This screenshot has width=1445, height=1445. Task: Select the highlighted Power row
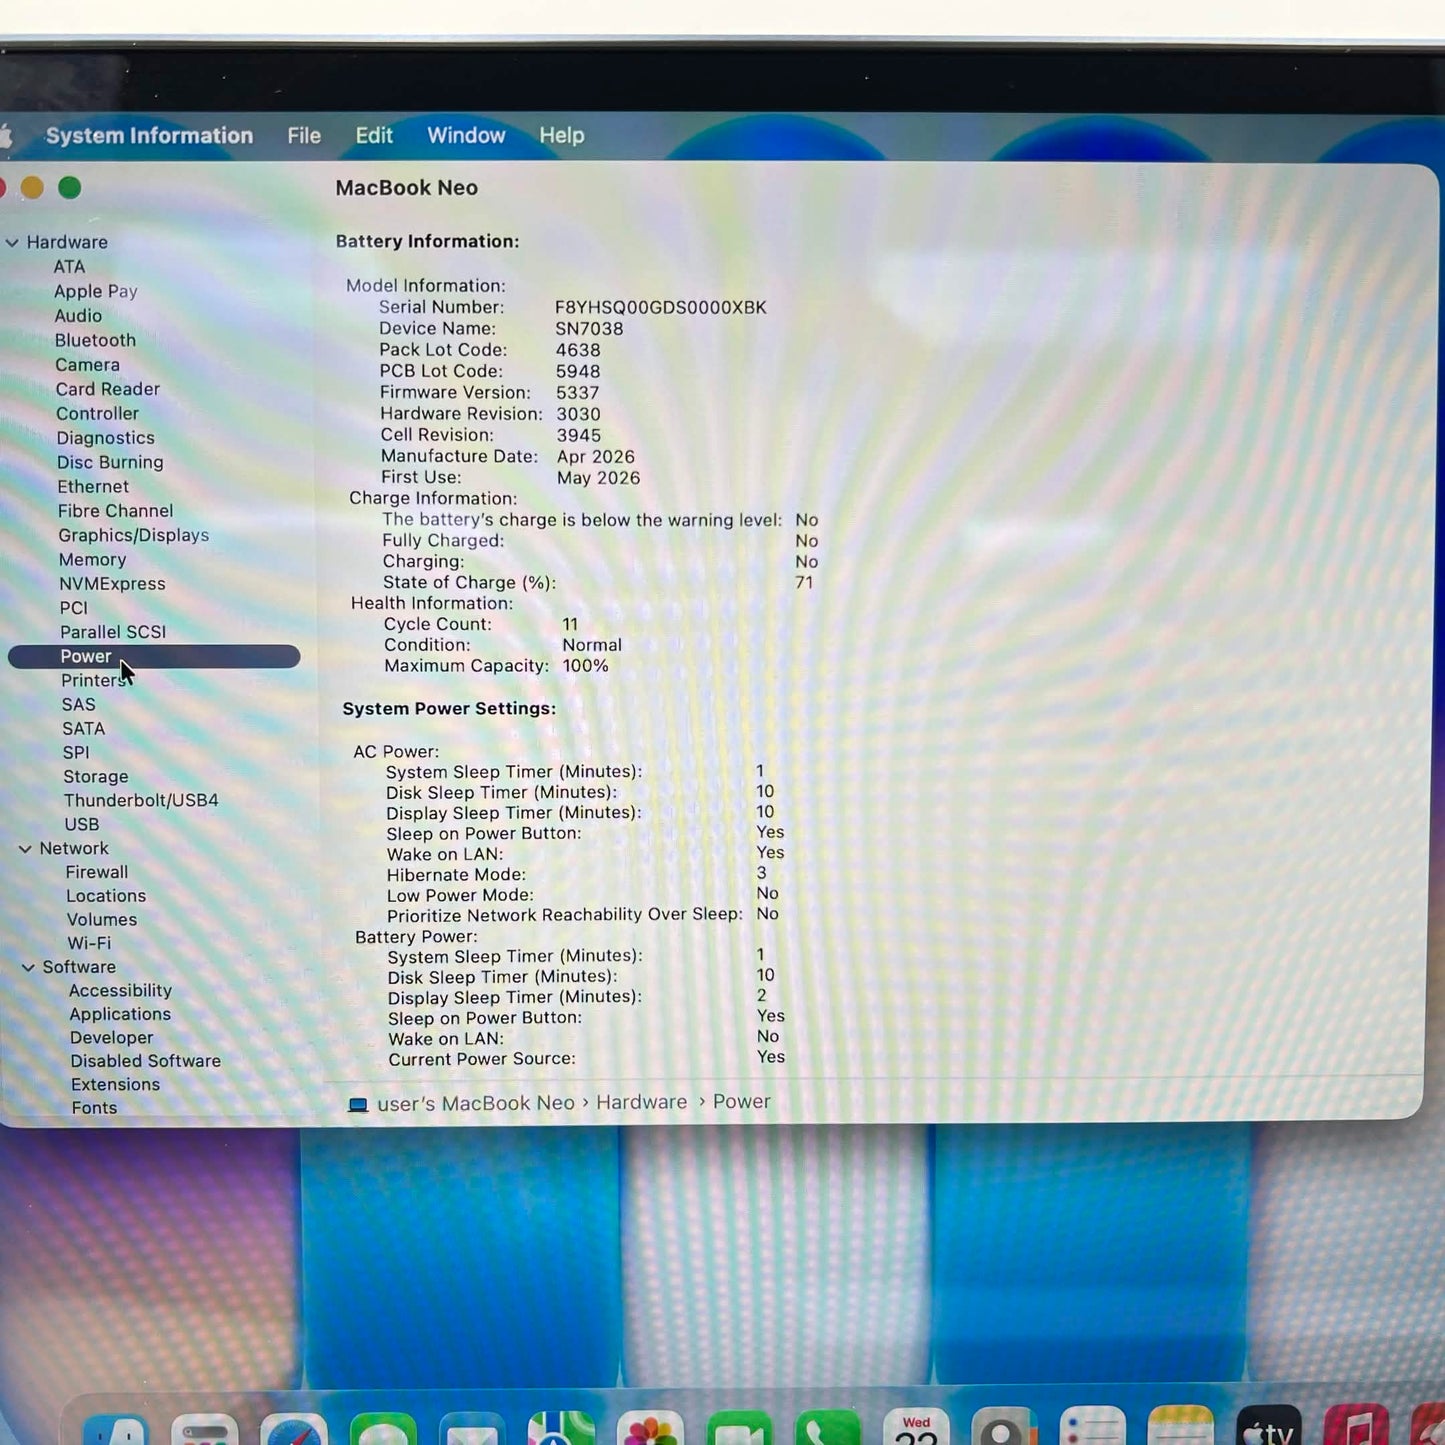[x=154, y=657]
